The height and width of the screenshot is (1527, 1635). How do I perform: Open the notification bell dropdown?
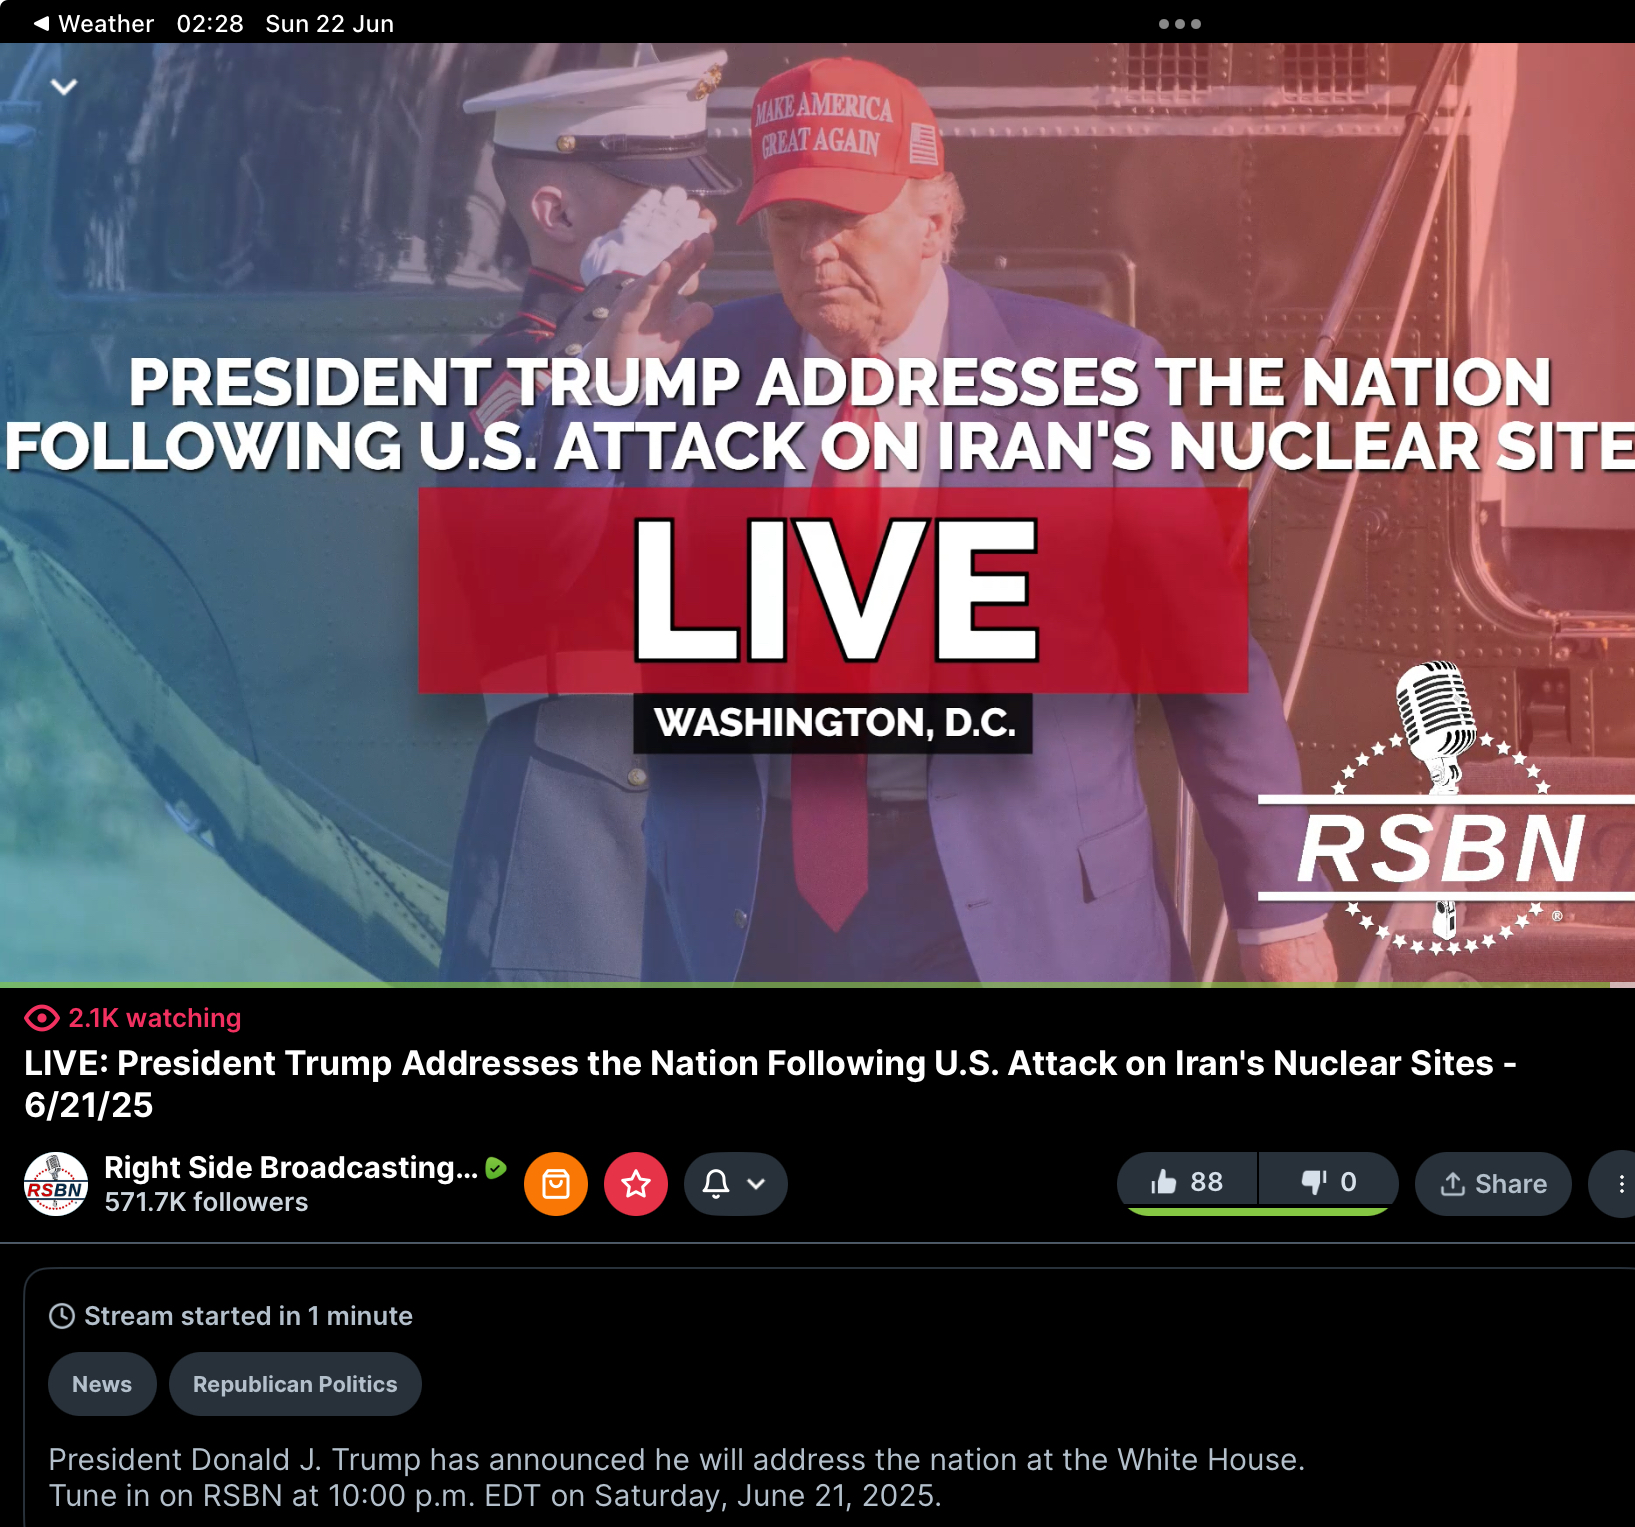[x=735, y=1184]
